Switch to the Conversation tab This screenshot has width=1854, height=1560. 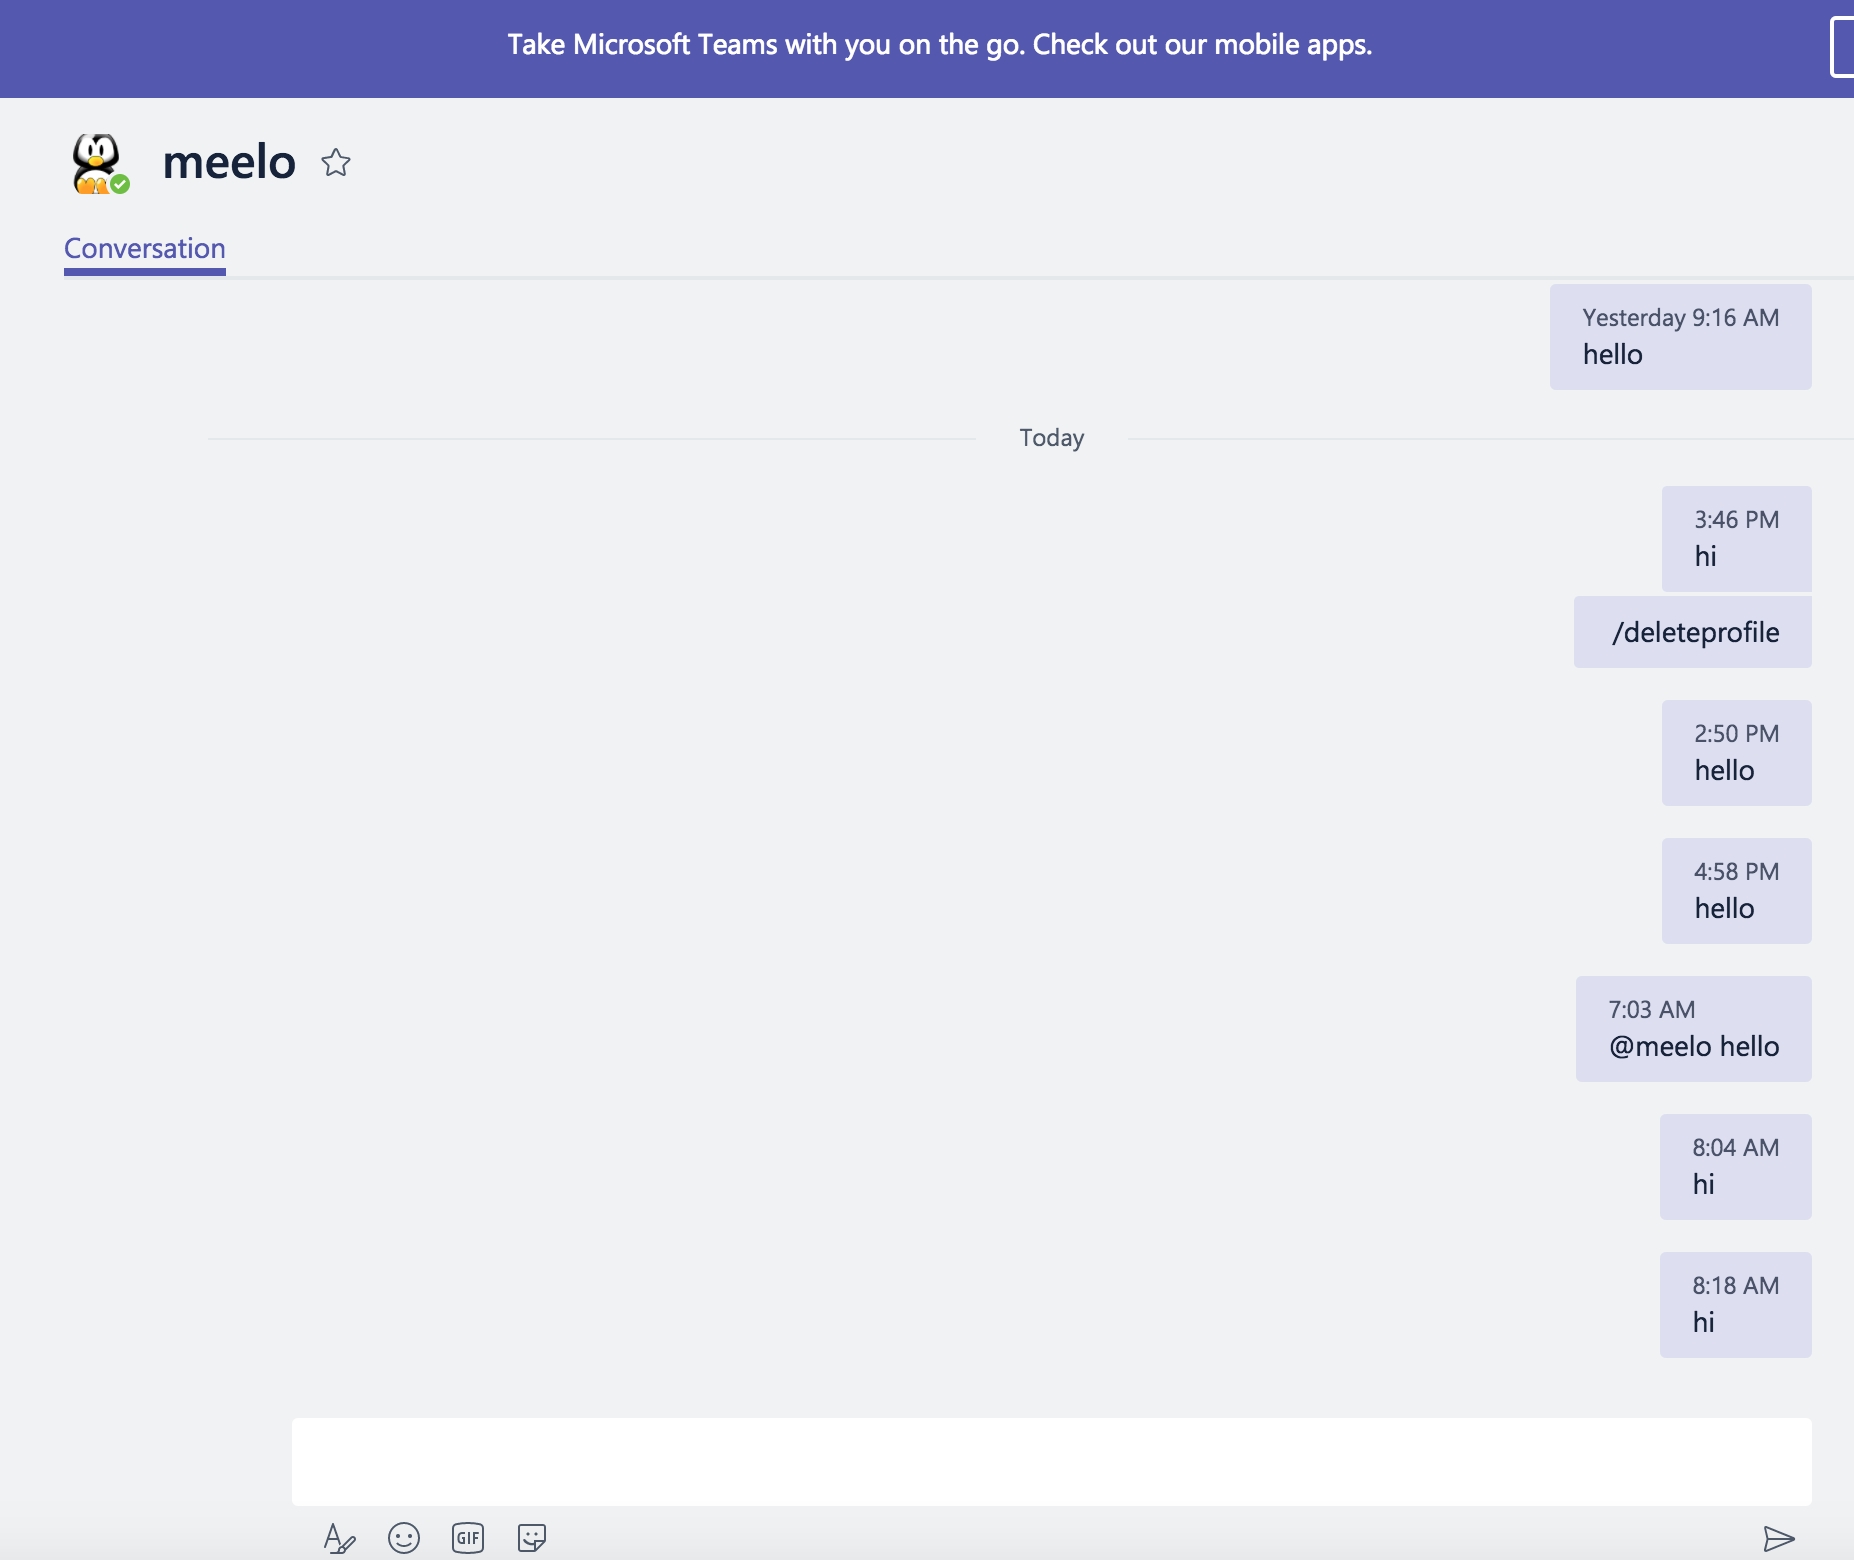[144, 248]
